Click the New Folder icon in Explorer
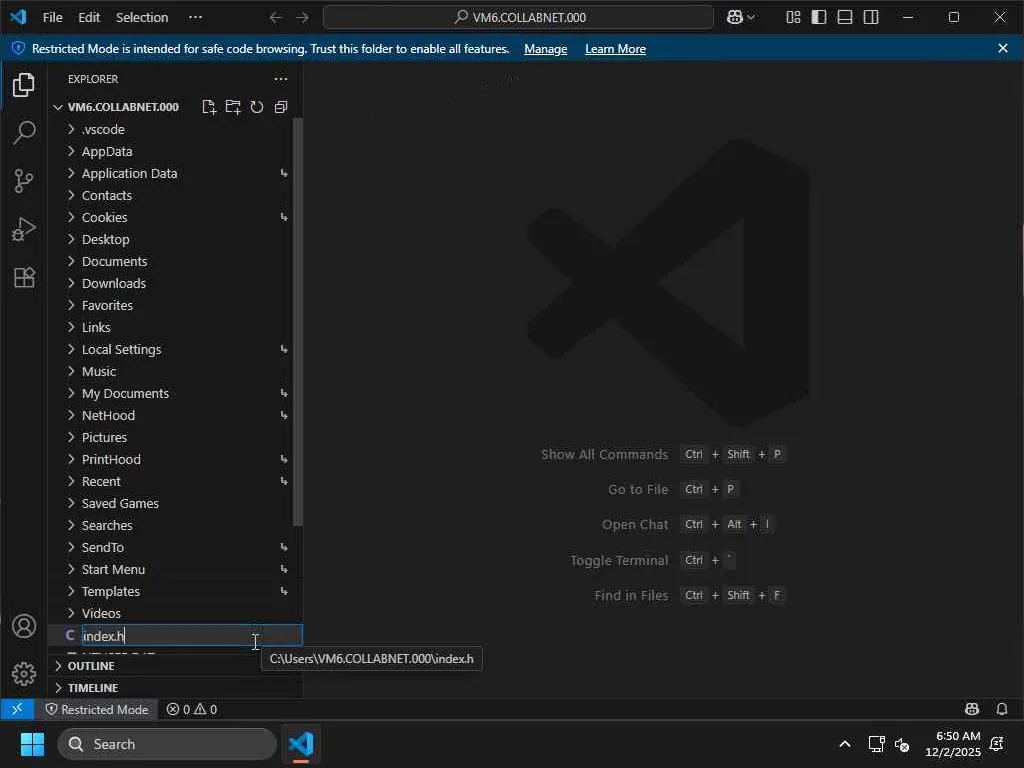1024x768 pixels. 233,107
